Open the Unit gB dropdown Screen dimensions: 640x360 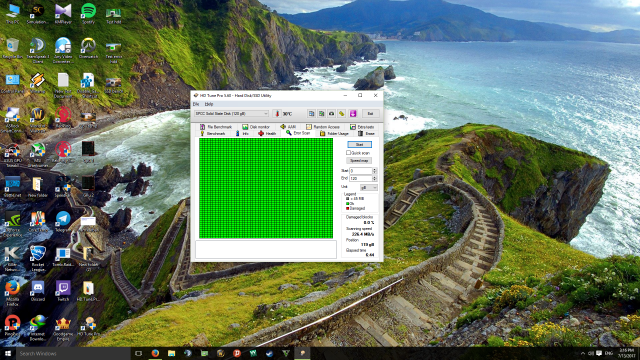369,187
